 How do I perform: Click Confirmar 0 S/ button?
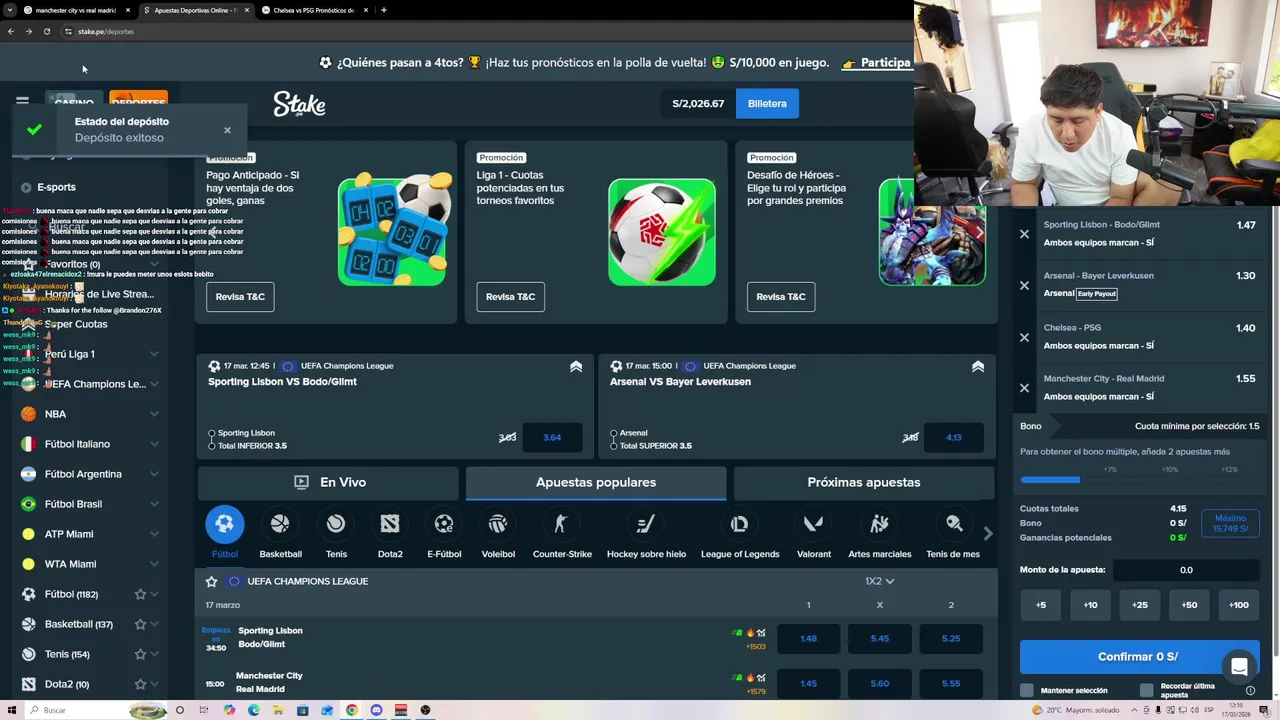click(x=1138, y=657)
